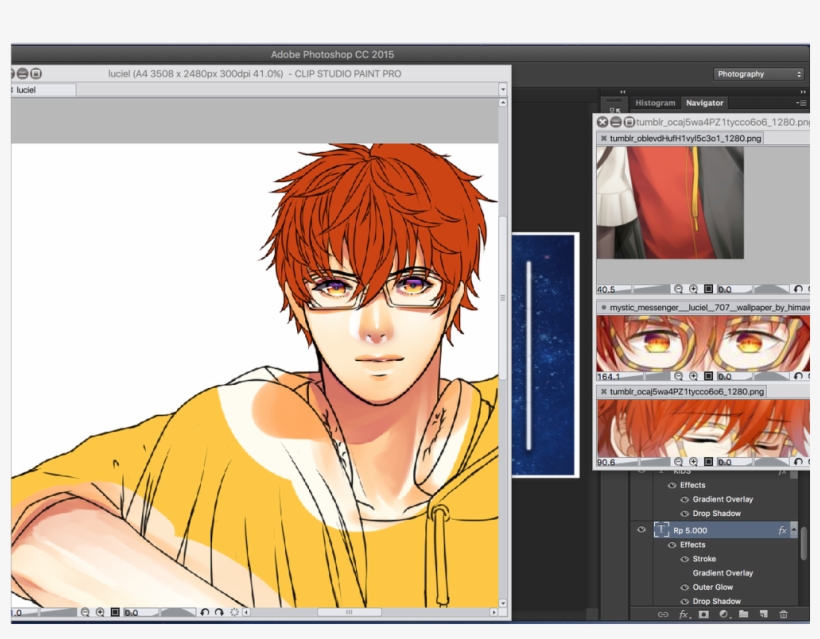This screenshot has height=639, width=820.
Task: Switch to the Navigator tab
Action: tap(704, 103)
